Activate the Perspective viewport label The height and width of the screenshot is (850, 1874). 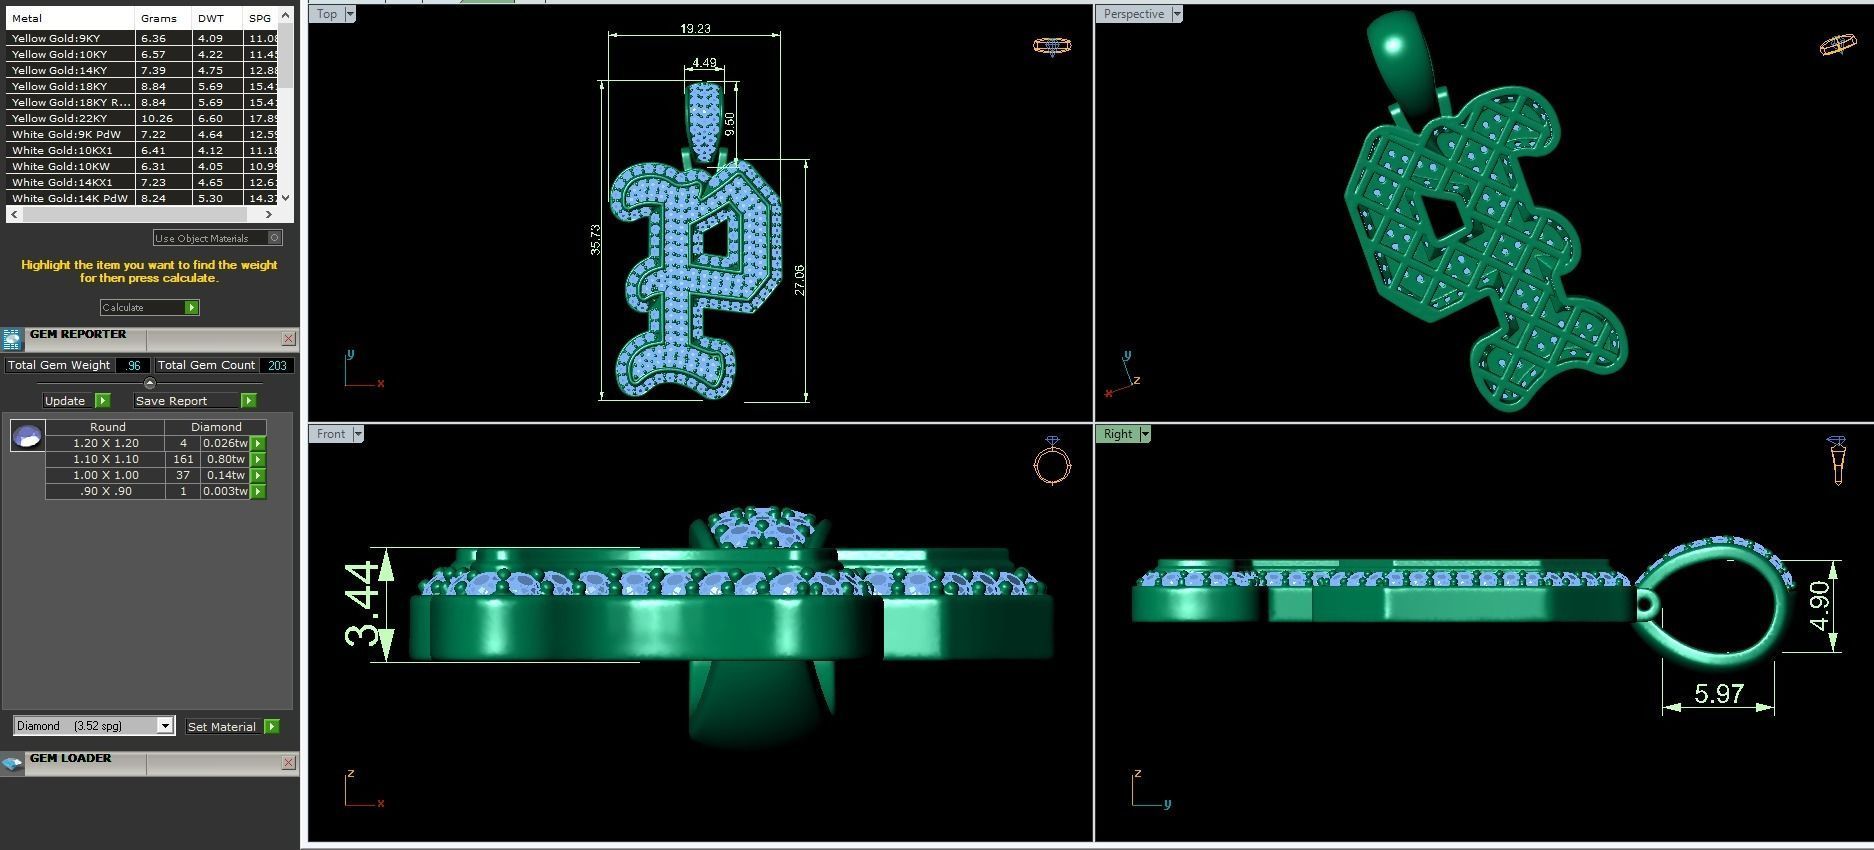(x=1133, y=14)
